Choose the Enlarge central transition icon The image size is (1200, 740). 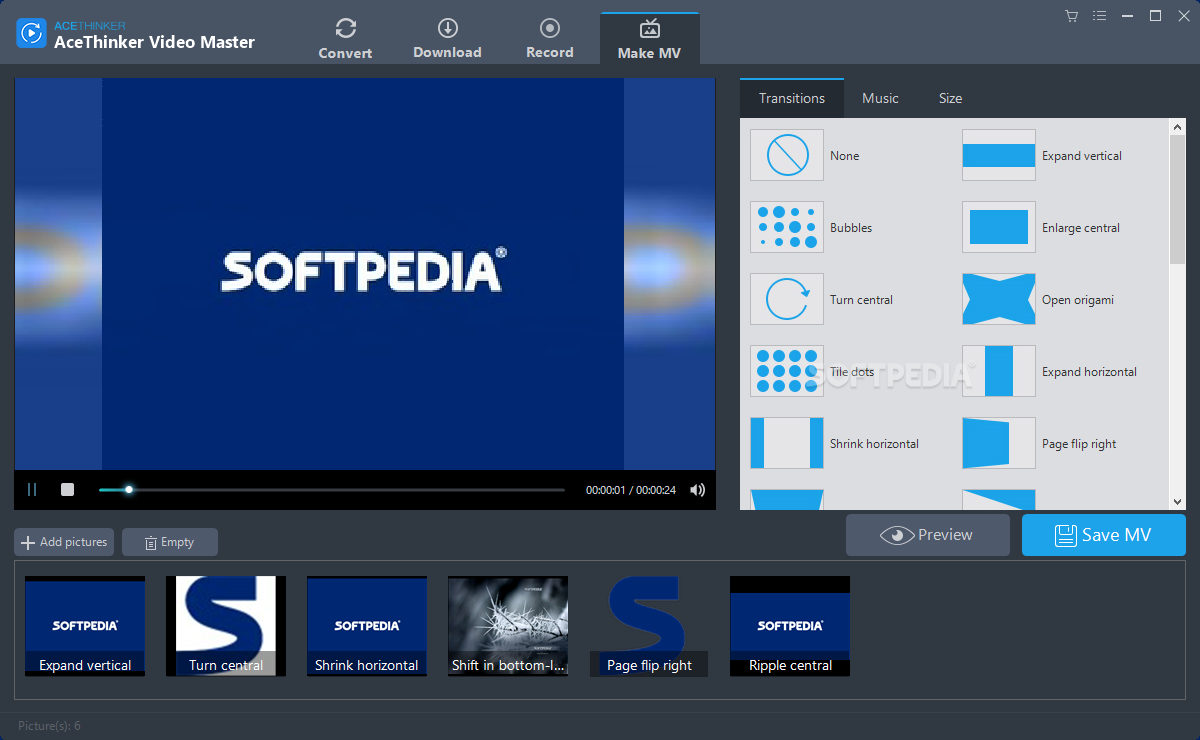pos(999,227)
